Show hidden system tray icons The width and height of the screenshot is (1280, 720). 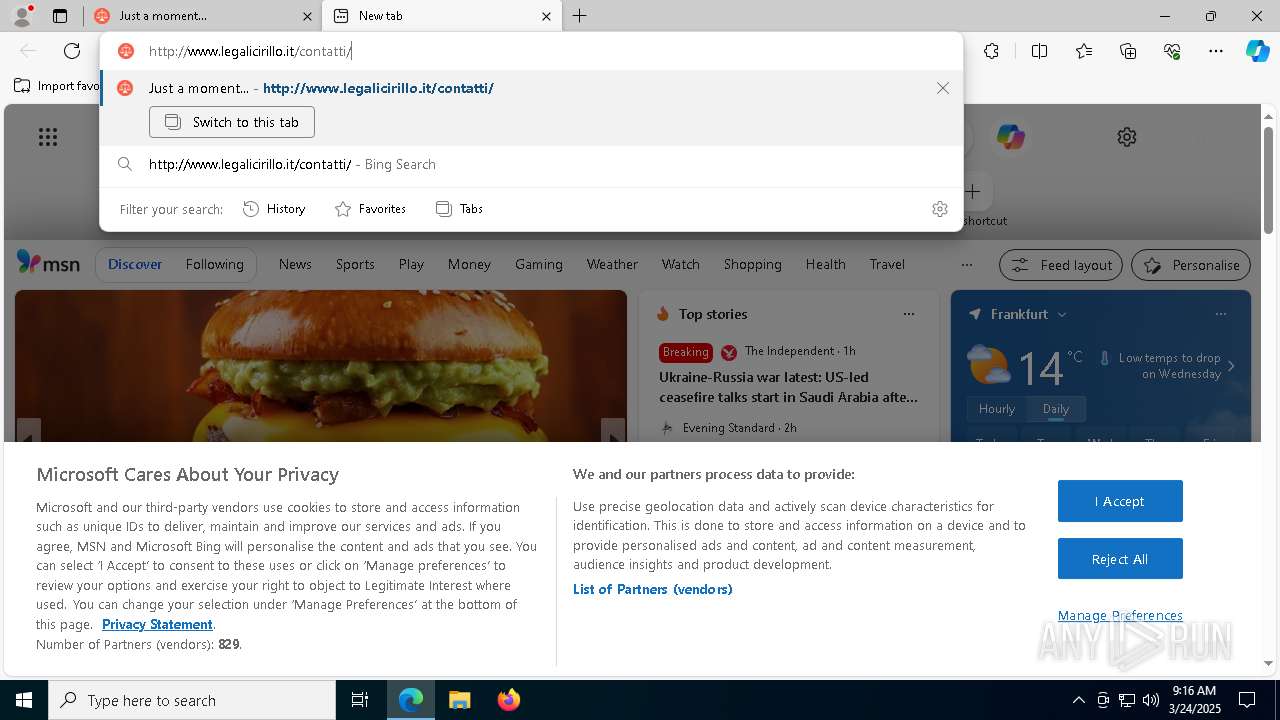click(x=1078, y=700)
